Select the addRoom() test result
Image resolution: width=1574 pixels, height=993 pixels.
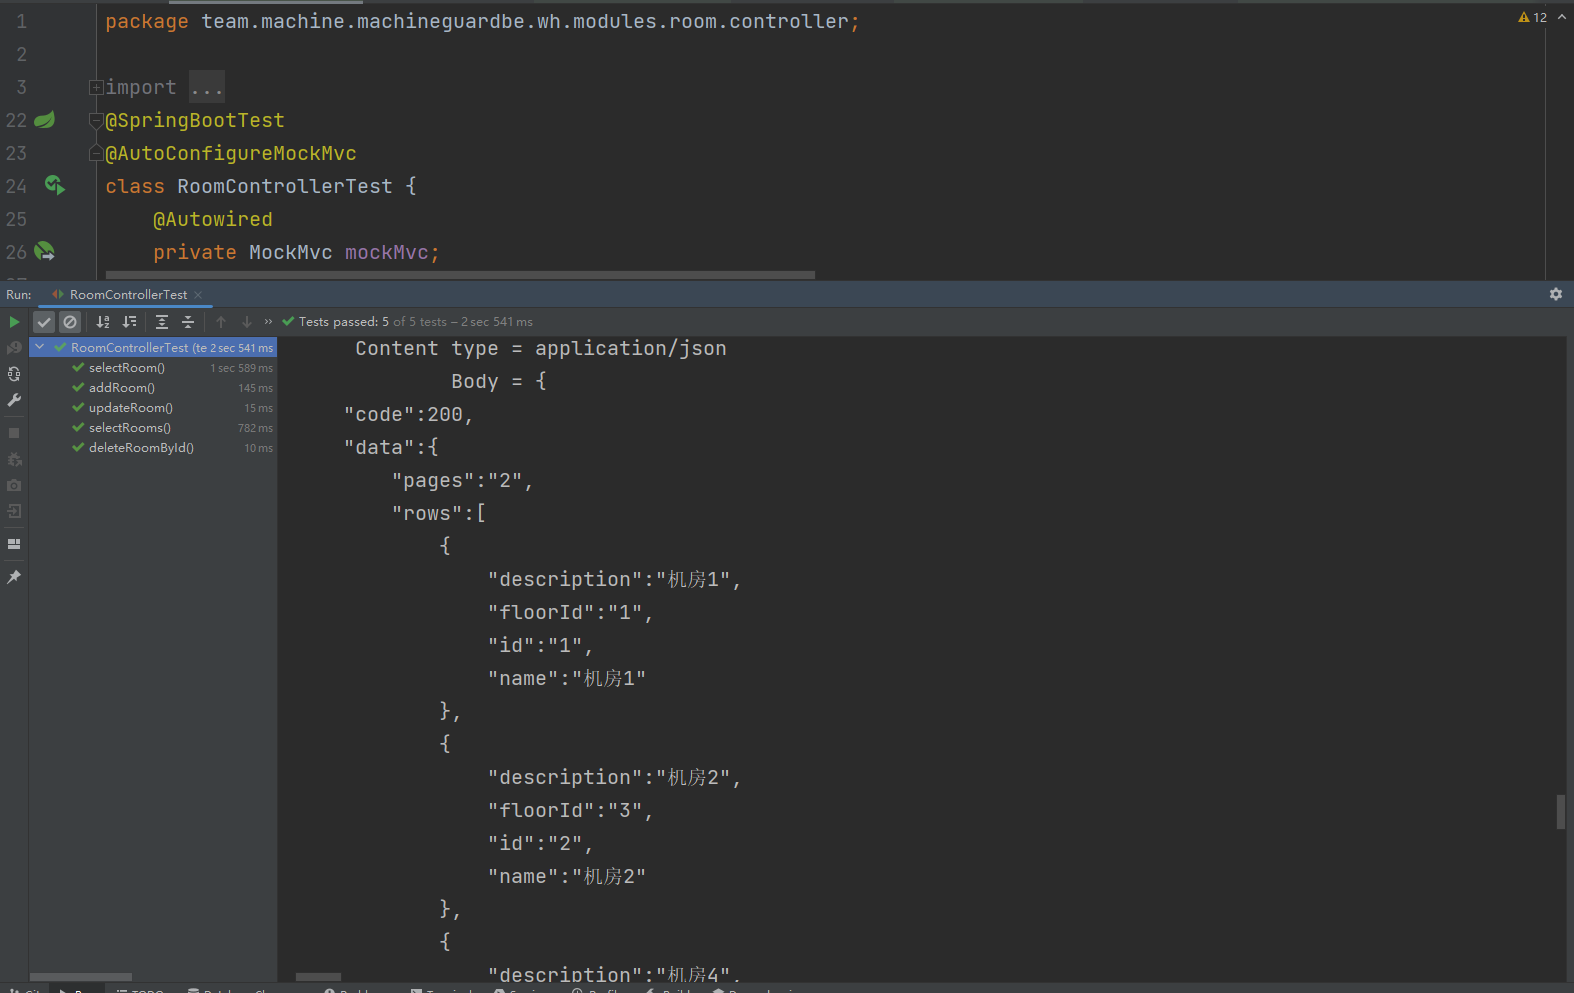click(154, 388)
